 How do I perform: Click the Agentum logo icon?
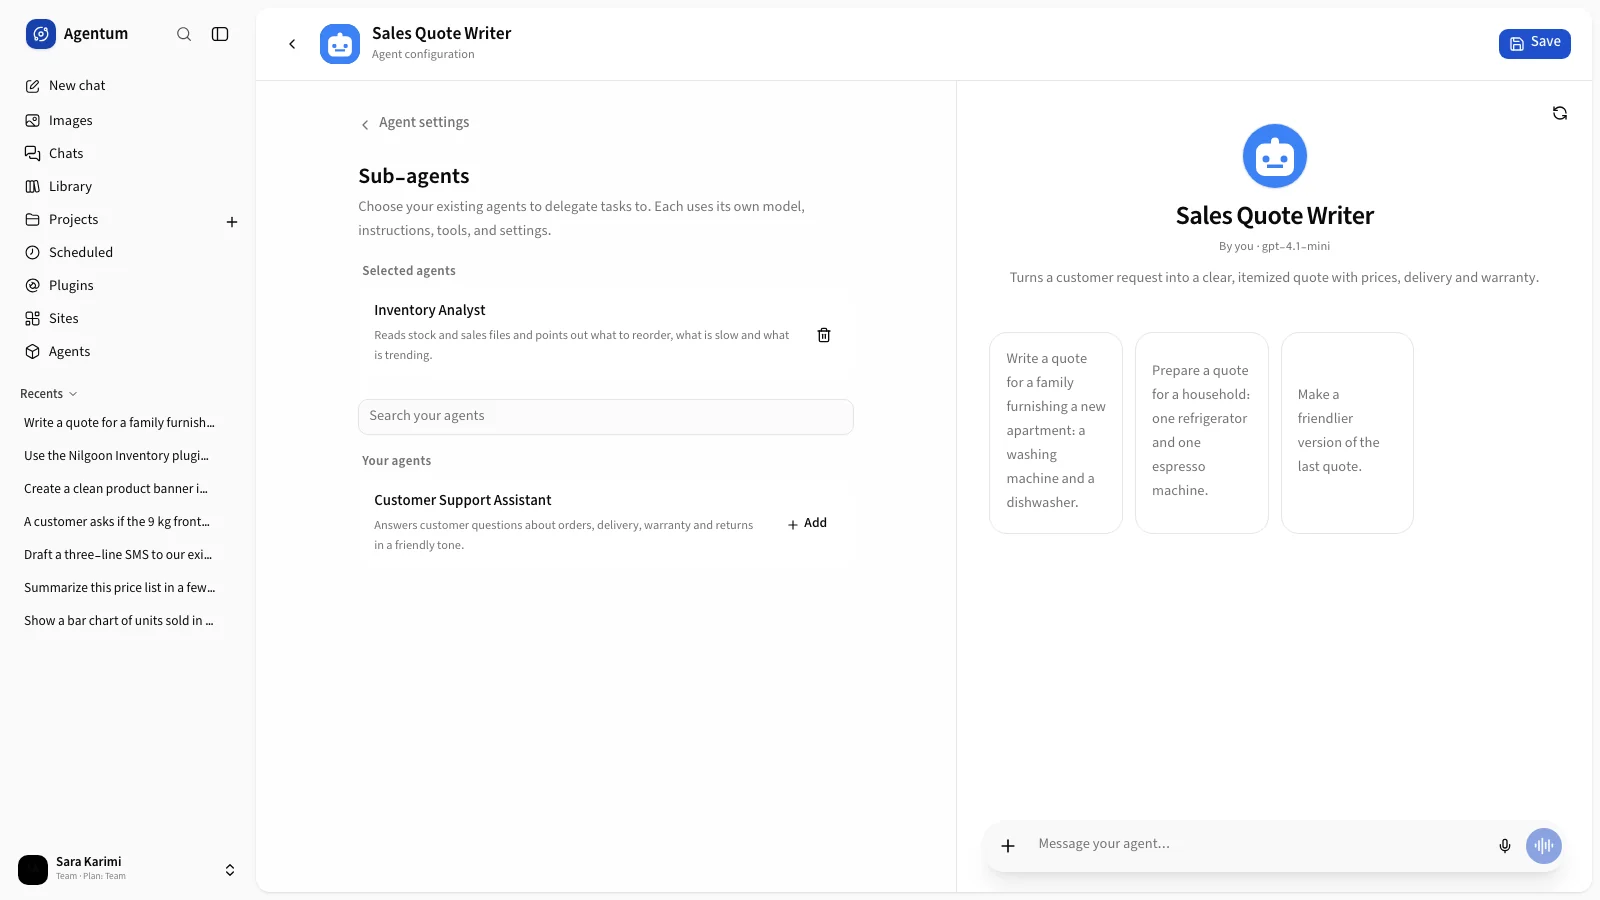(x=41, y=34)
